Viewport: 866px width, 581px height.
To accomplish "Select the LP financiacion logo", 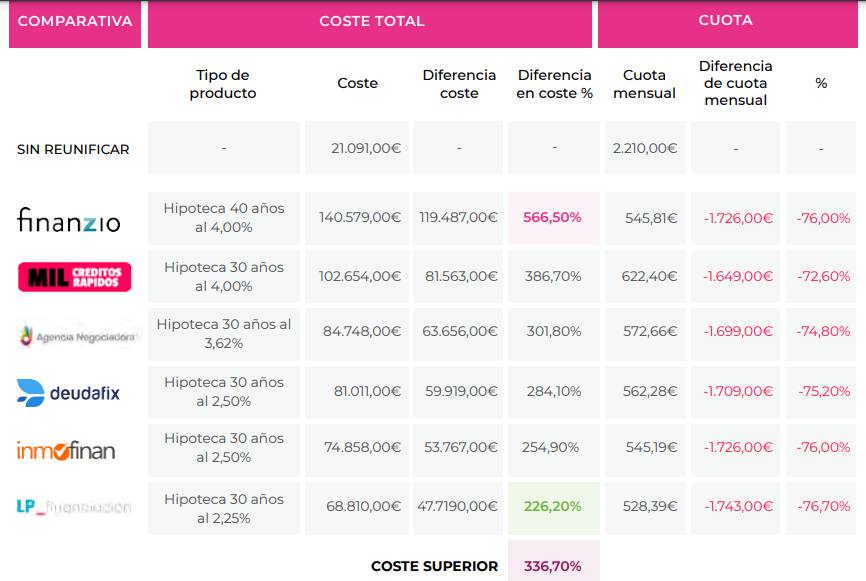I will pos(73,507).
